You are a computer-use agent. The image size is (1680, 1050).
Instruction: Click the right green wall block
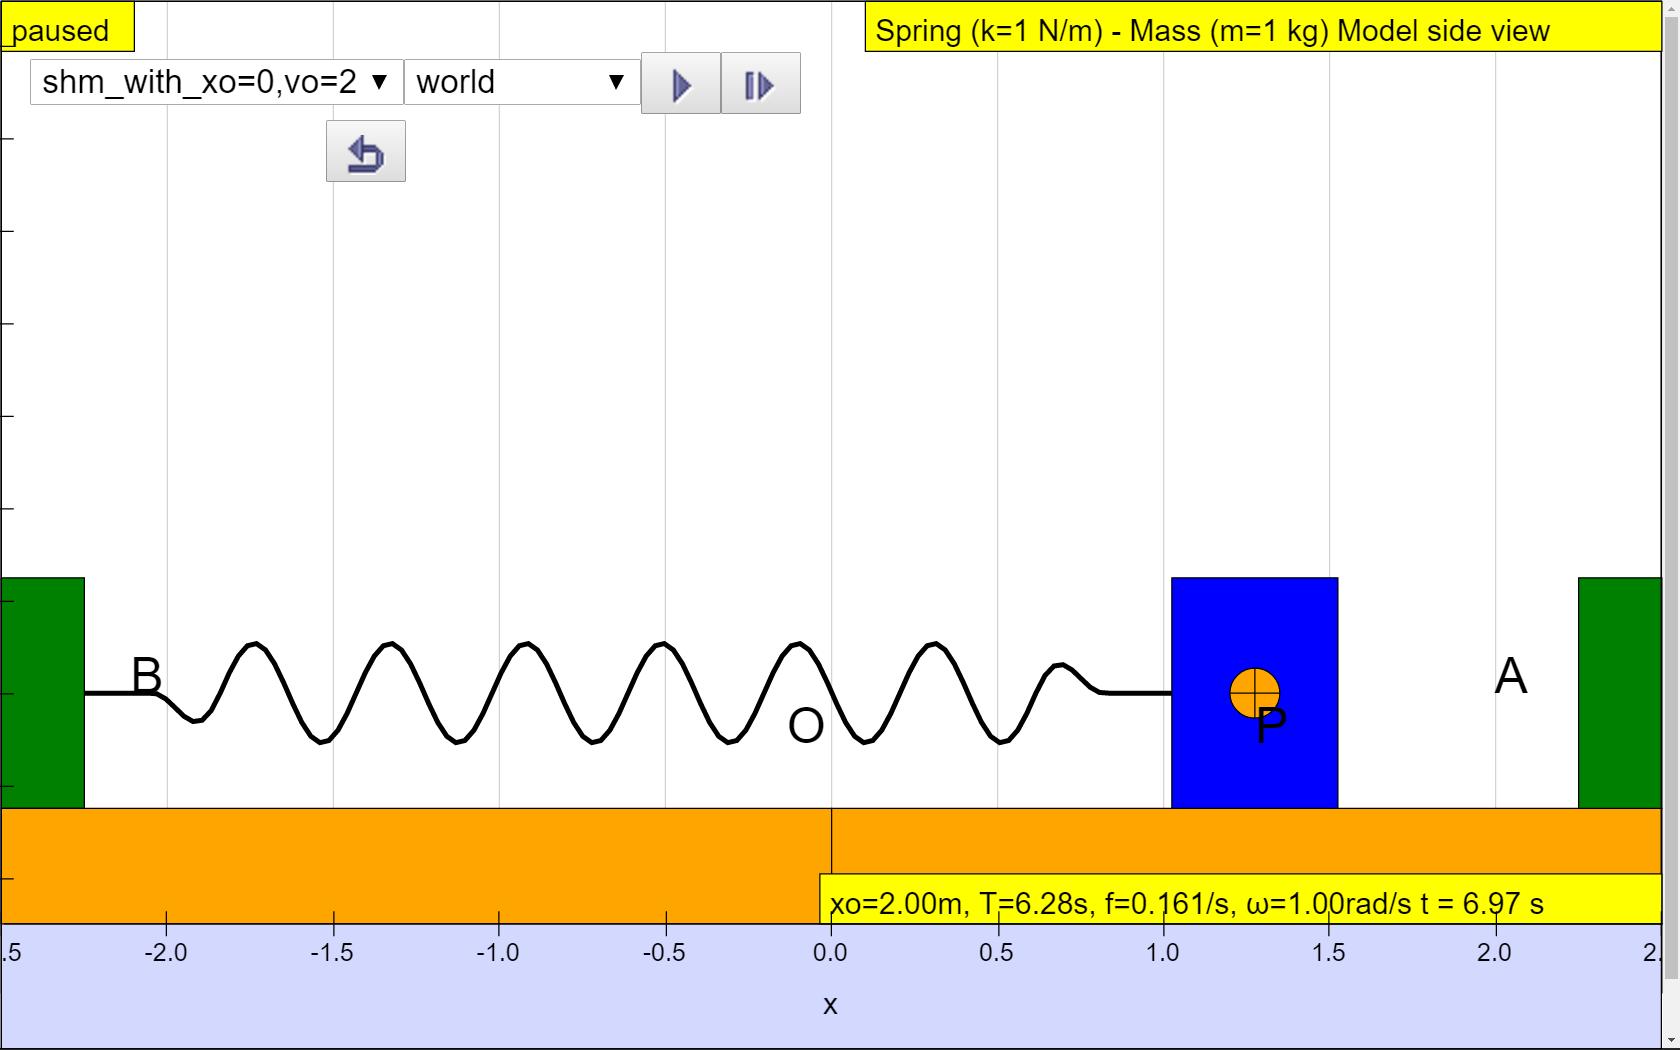coord(1619,692)
